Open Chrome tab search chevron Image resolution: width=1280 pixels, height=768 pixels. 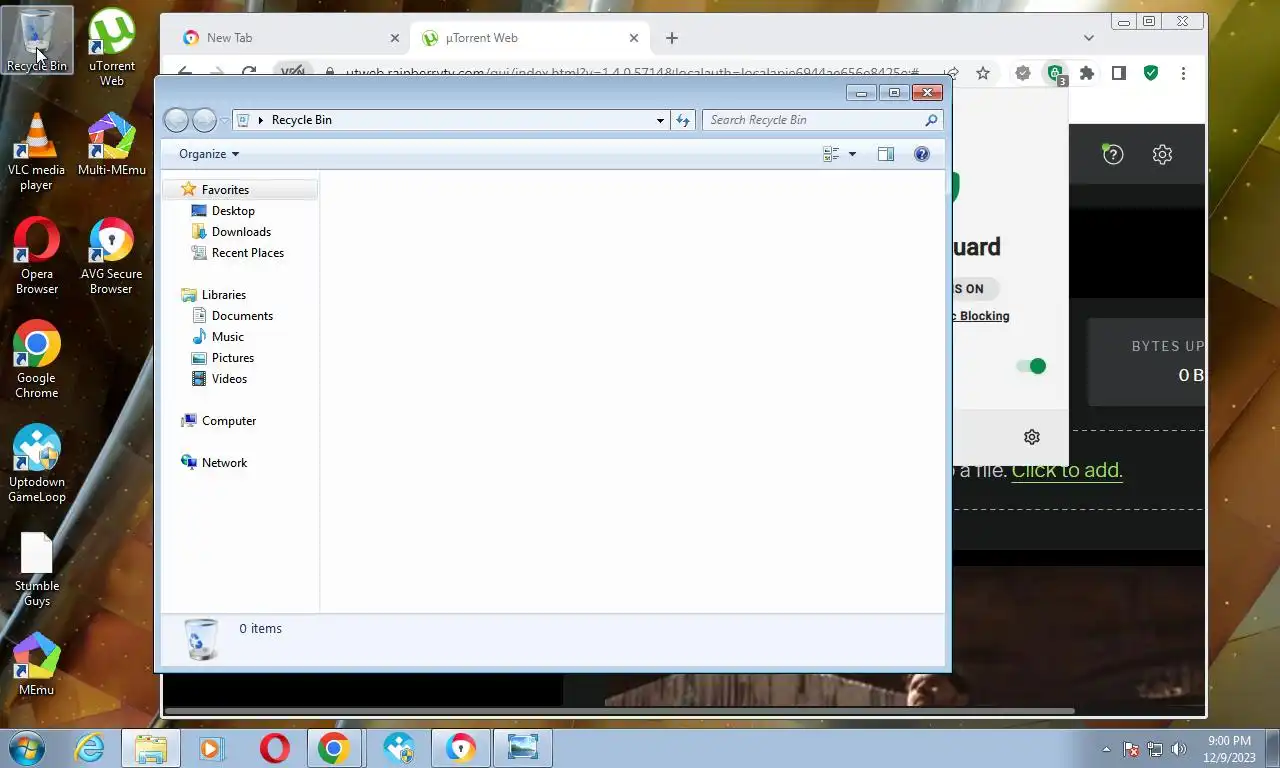[x=1089, y=38]
